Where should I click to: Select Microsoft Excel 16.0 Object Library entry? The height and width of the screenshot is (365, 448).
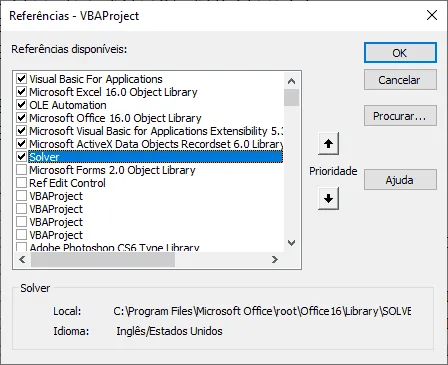click(113, 92)
